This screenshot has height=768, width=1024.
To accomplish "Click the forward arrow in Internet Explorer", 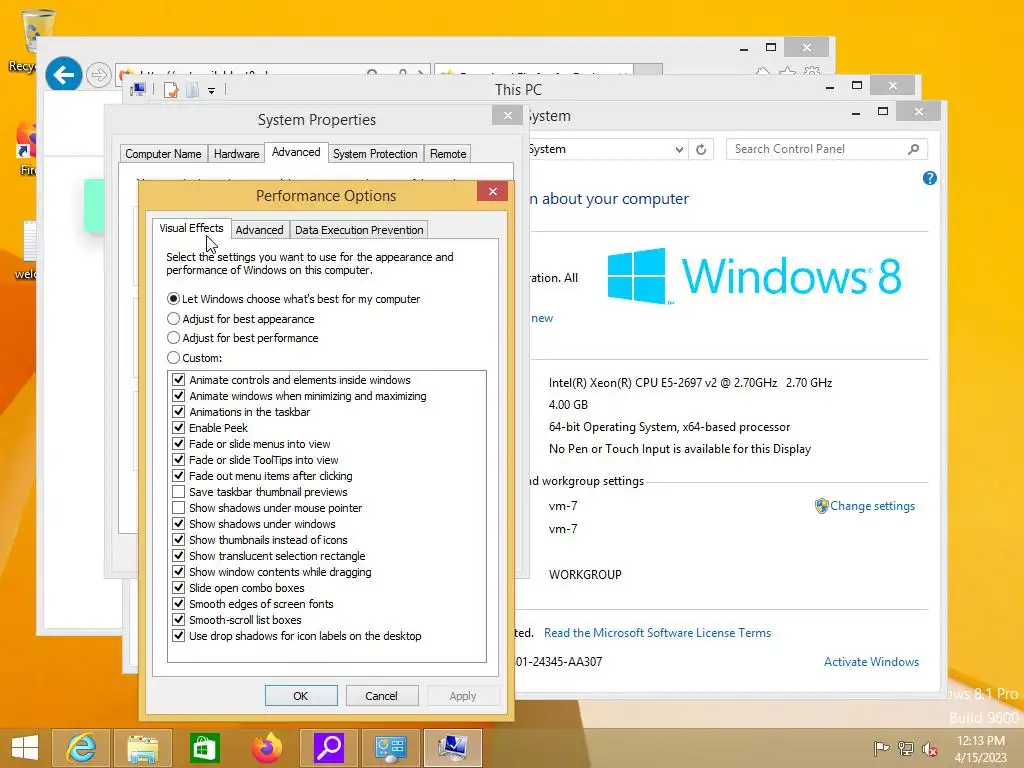I will (x=99, y=75).
